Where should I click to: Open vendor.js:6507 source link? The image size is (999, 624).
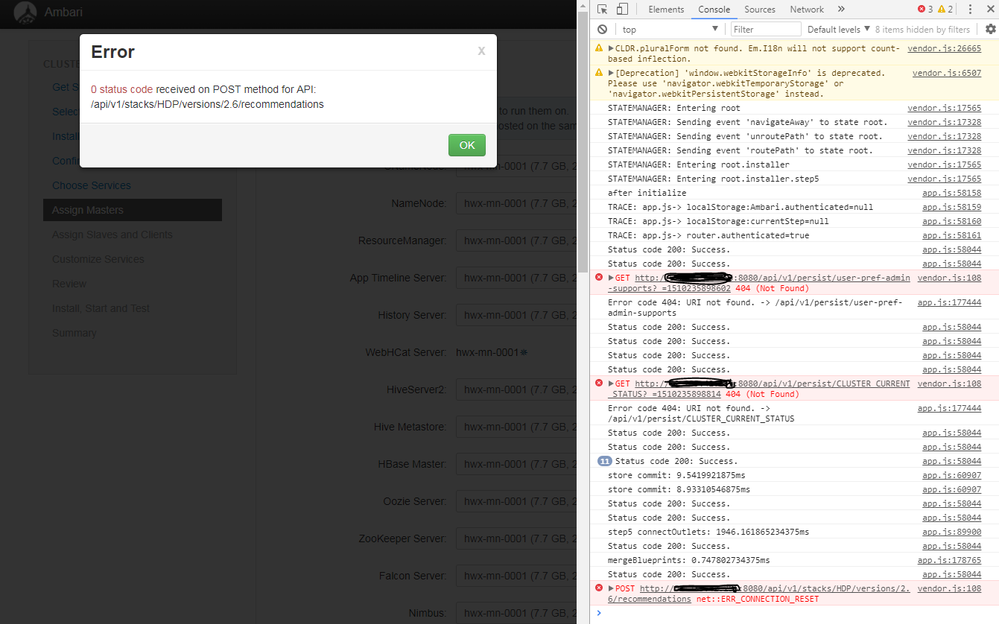coord(947,73)
